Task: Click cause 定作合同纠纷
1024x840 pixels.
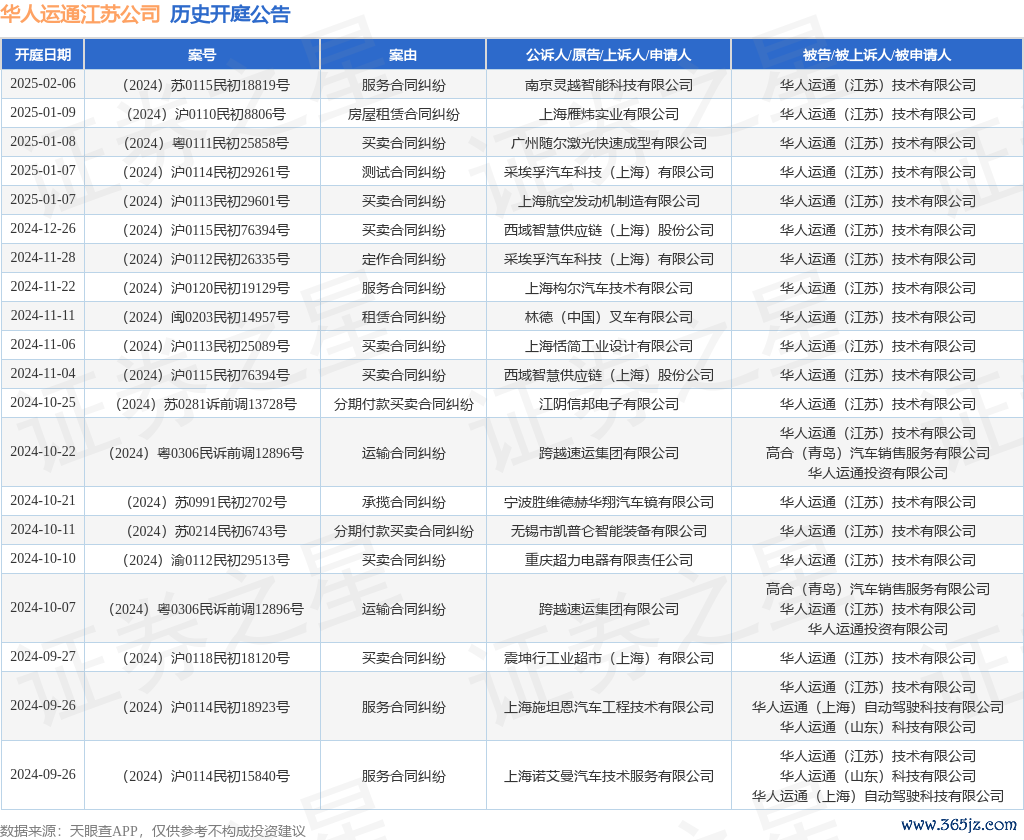Action: pos(404,259)
